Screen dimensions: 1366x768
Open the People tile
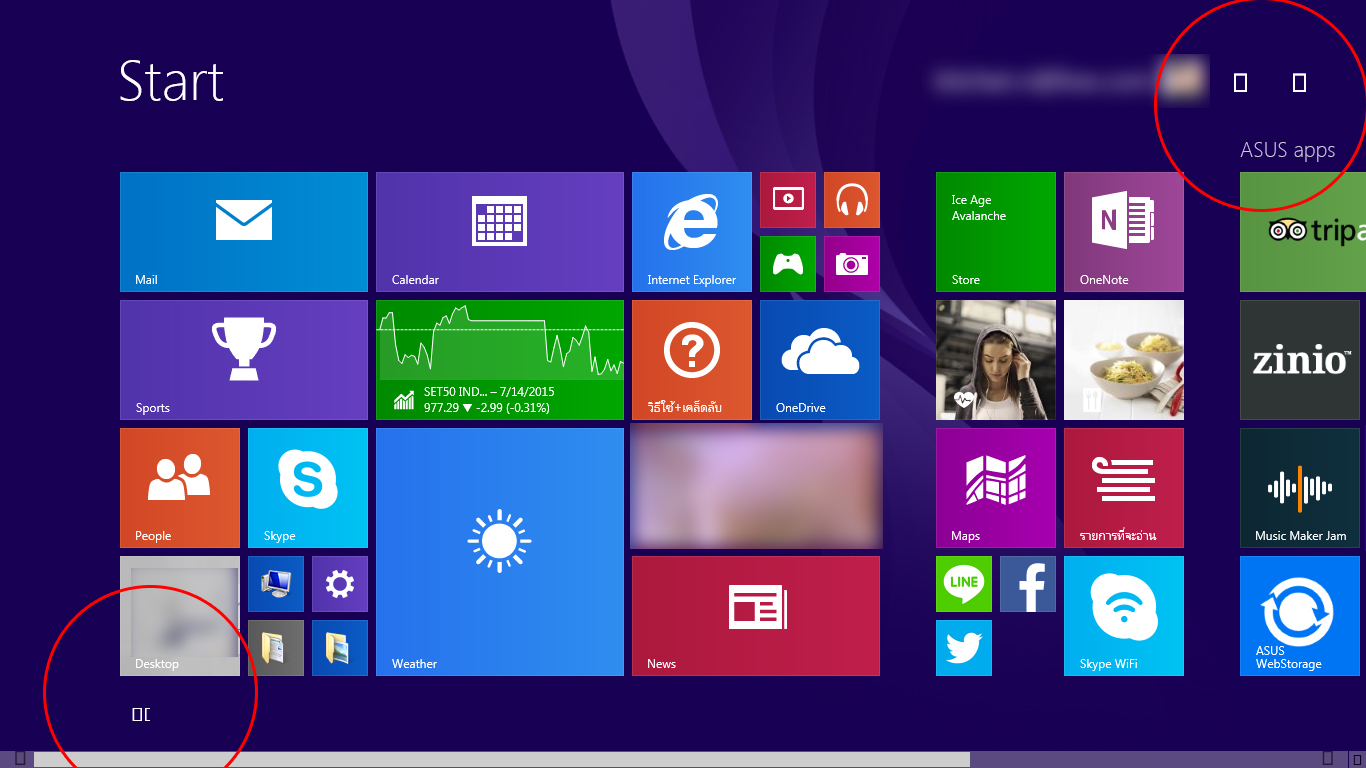tap(180, 488)
